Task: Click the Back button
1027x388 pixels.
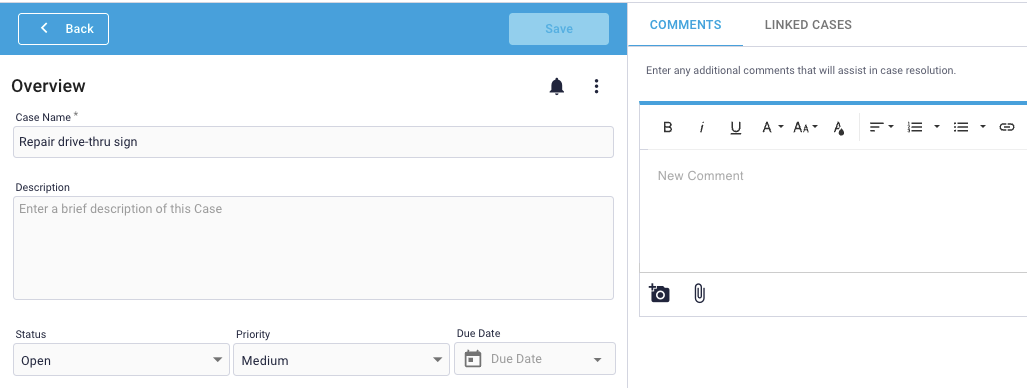Action: pyautogui.click(x=64, y=29)
